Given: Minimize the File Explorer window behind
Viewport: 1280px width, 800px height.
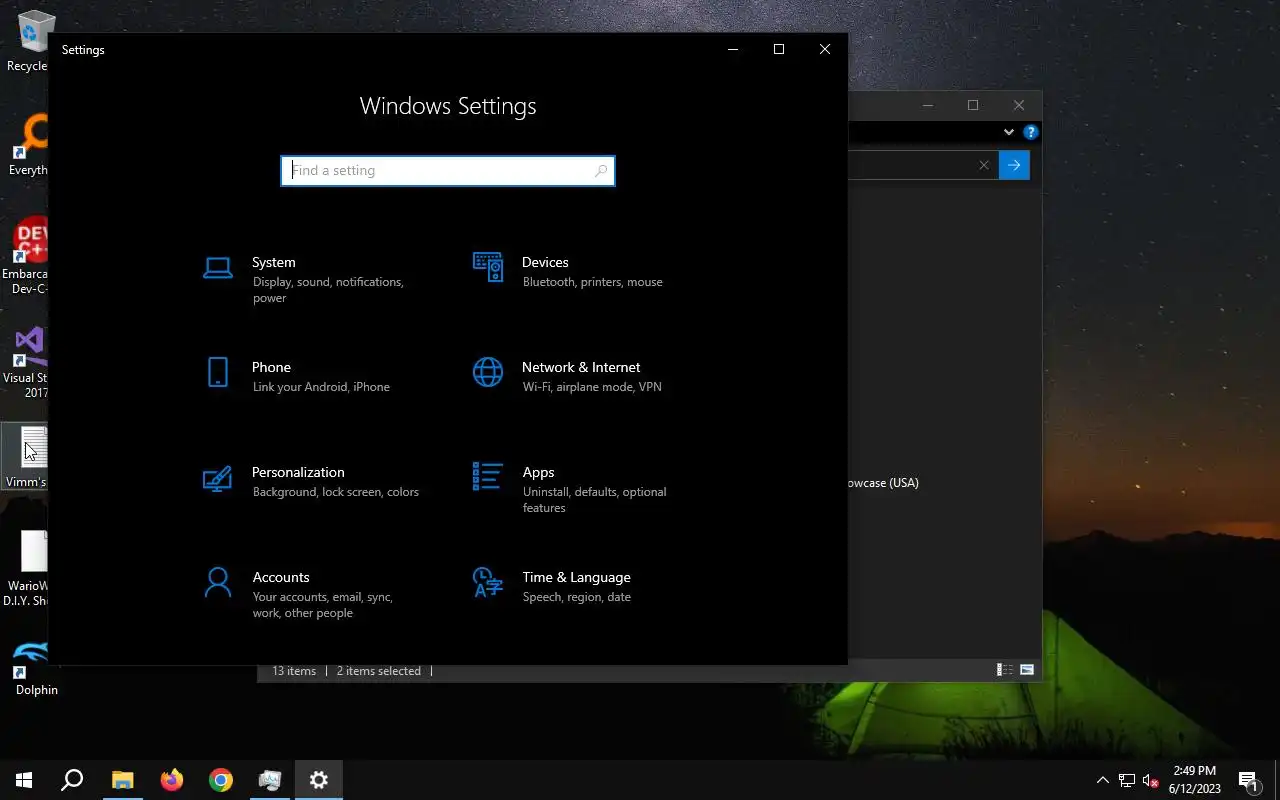Looking at the screenshot, I should tap(928, 105).
